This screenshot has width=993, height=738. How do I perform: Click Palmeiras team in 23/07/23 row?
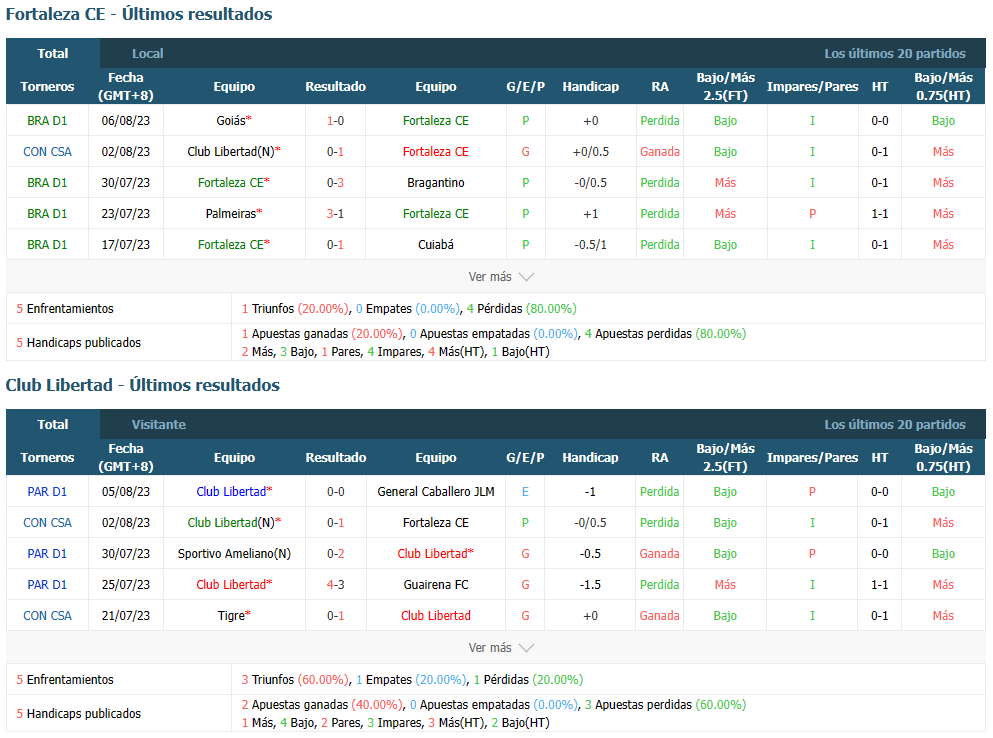pos(234,213)
